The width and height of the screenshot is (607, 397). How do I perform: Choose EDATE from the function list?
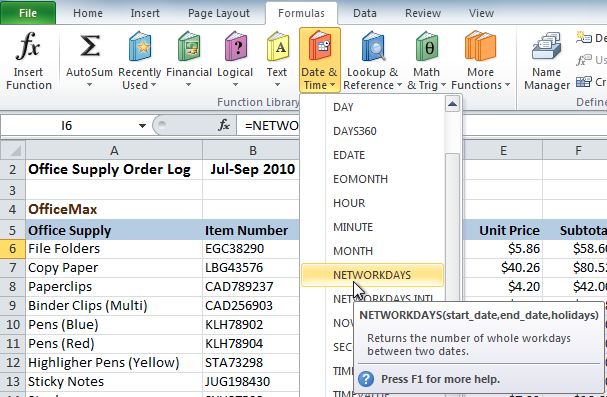coord(372,155)
